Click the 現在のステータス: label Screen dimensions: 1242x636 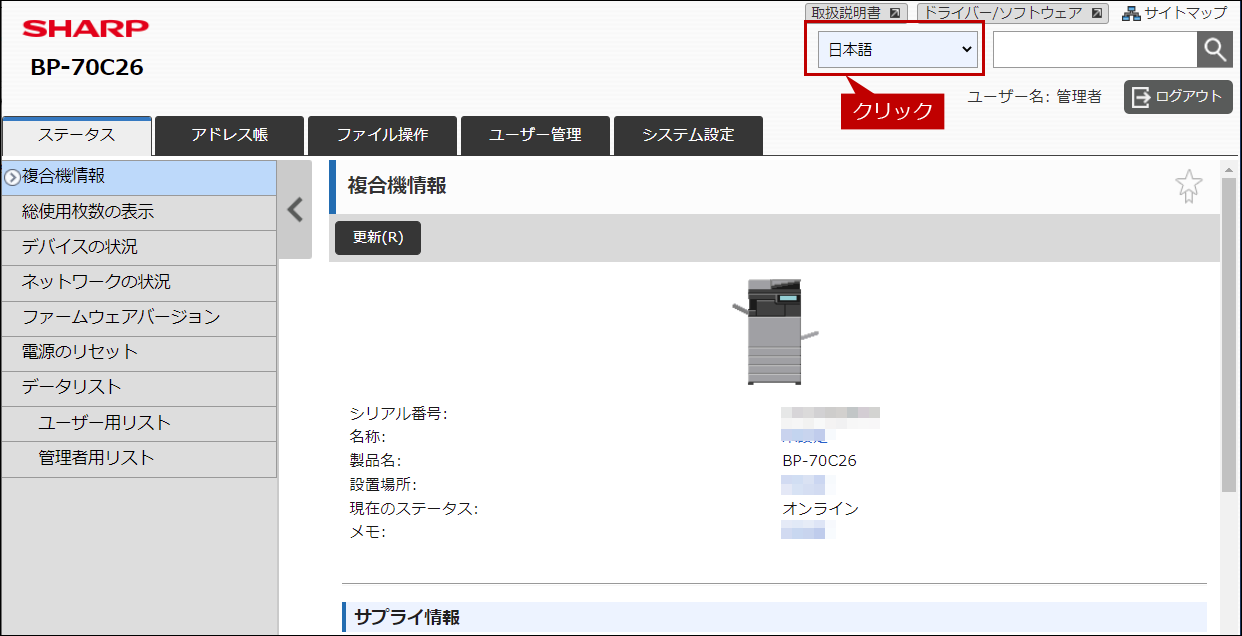pyautogui.click(x=414, y=509)
